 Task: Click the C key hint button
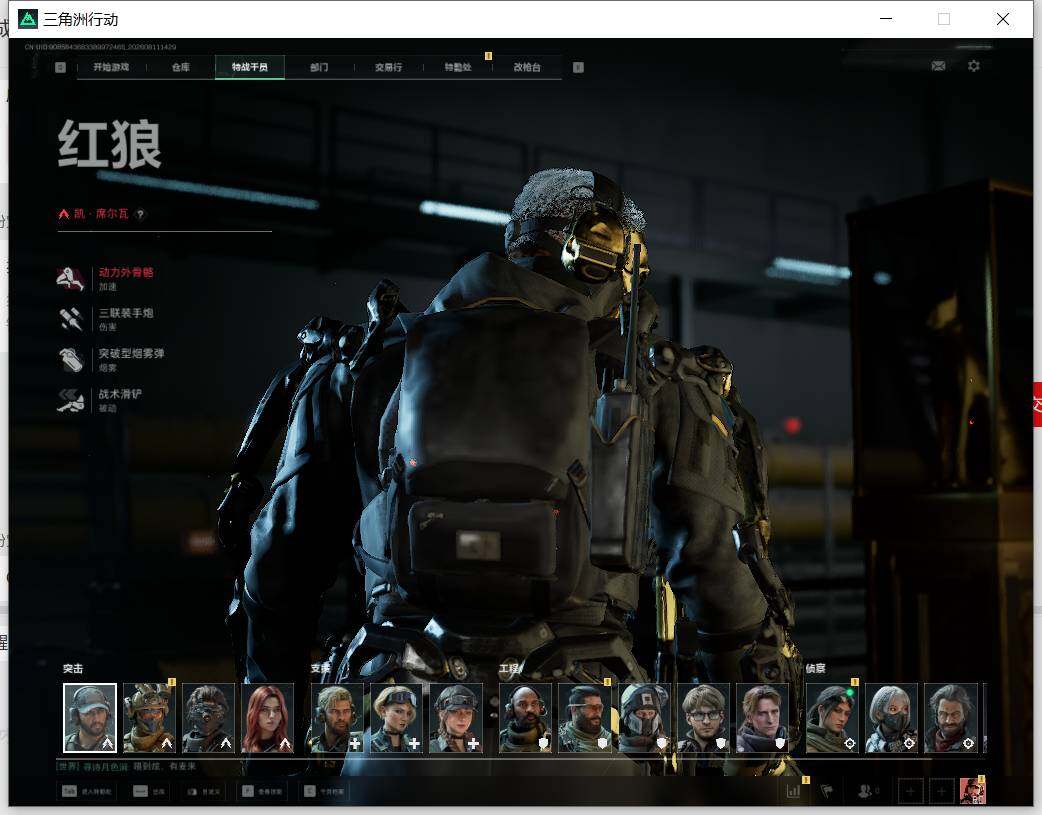point(324,791)
